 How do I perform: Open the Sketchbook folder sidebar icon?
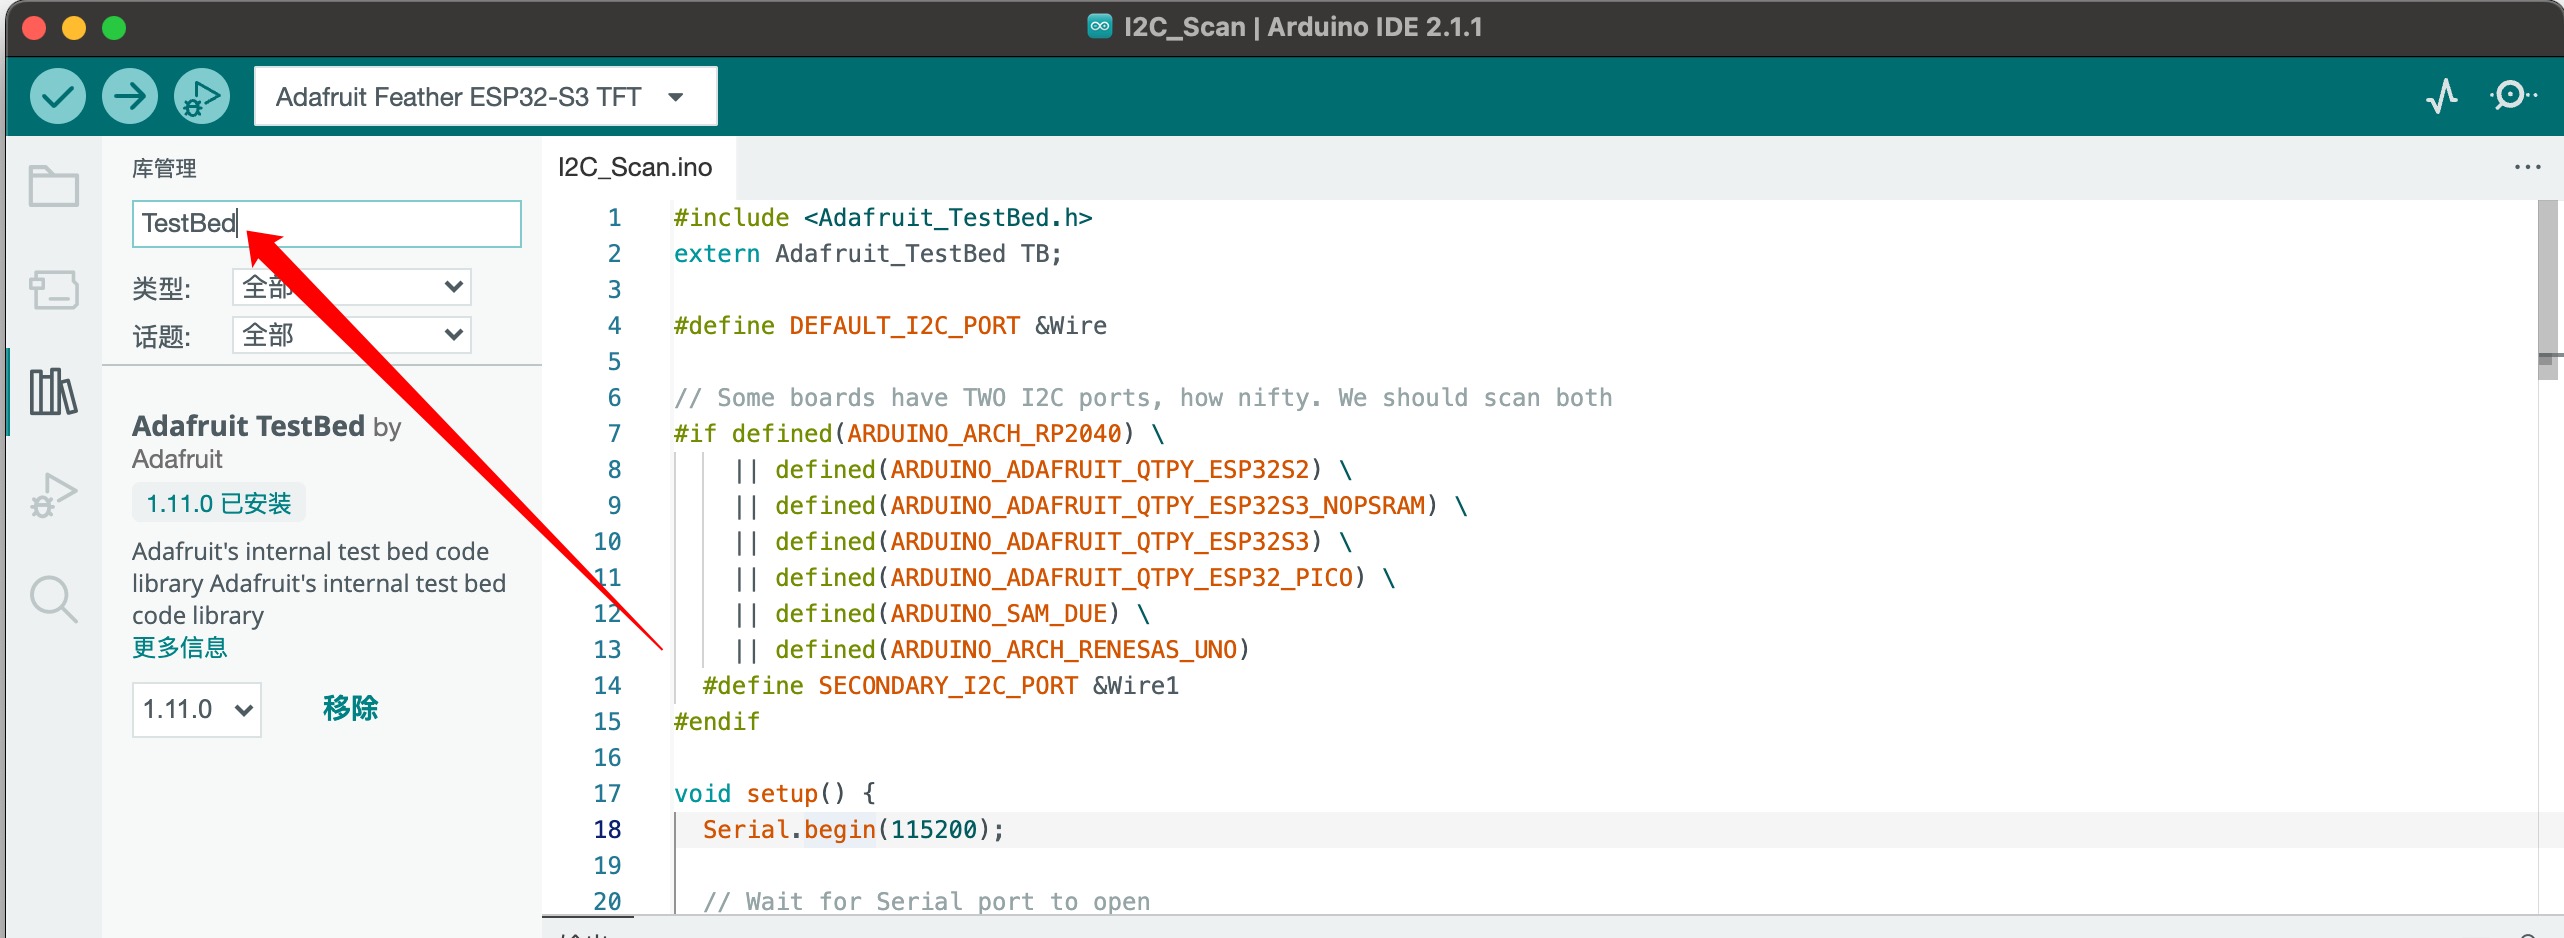coord(54,186)
